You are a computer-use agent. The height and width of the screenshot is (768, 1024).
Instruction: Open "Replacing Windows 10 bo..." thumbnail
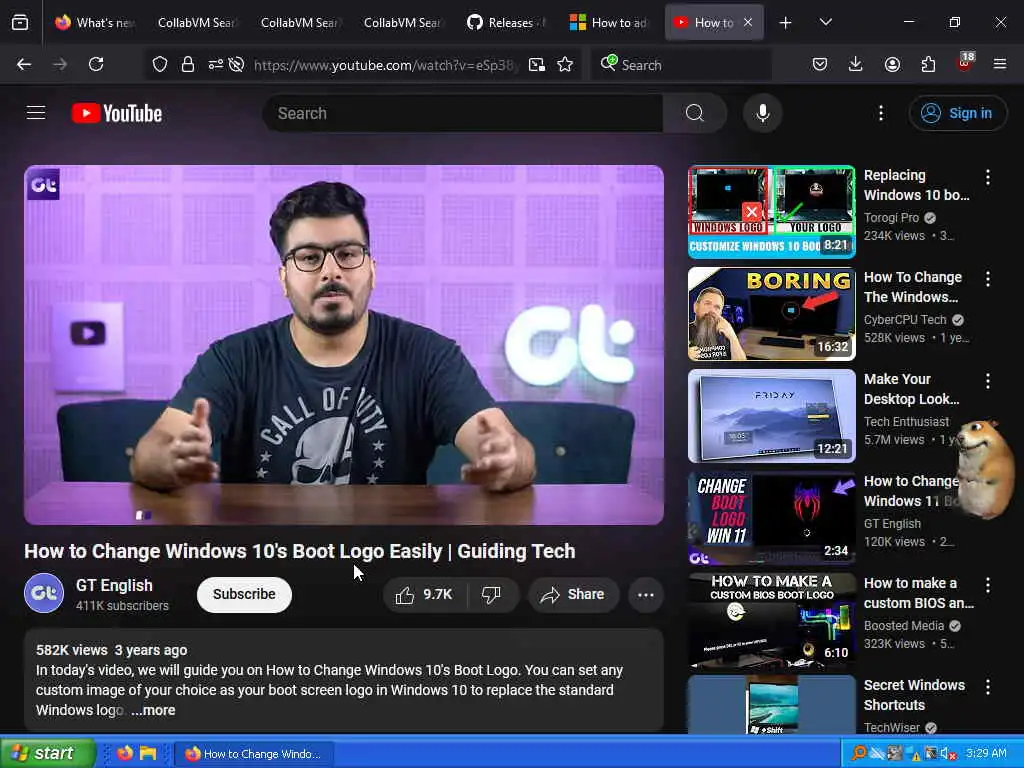(772, 212)
